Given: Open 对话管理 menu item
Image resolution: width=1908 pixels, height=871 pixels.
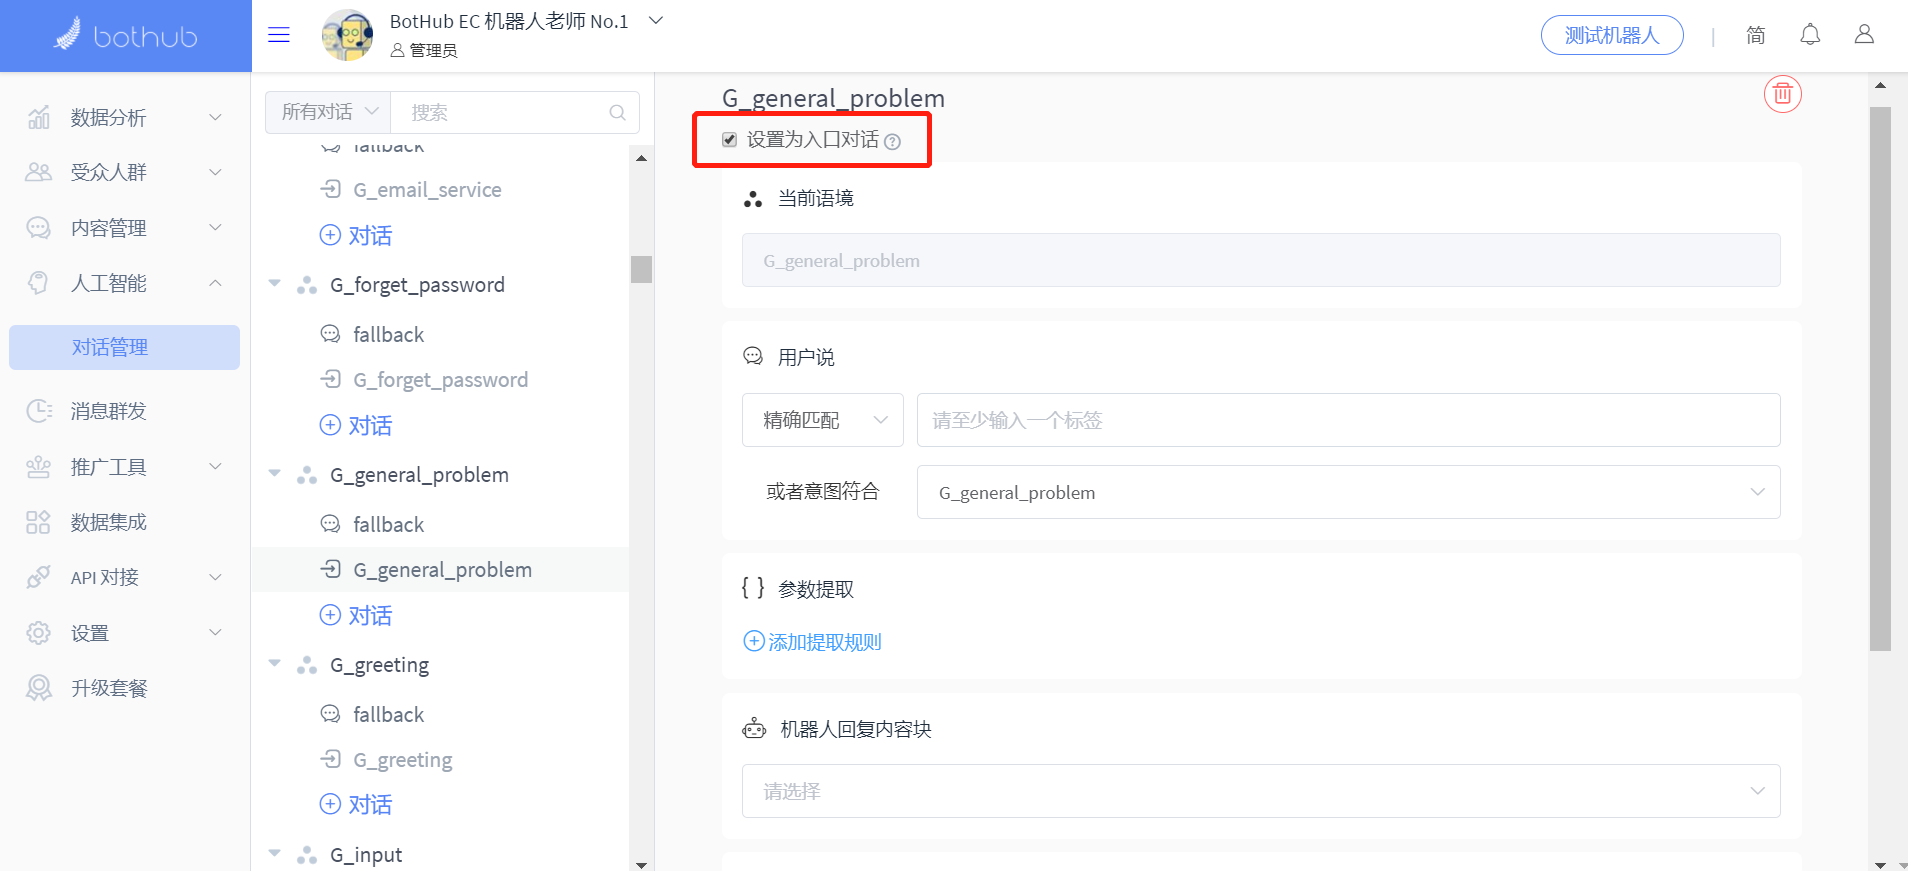Looking at the screenshot, I should pyautogui.click(x=124, y=347).
